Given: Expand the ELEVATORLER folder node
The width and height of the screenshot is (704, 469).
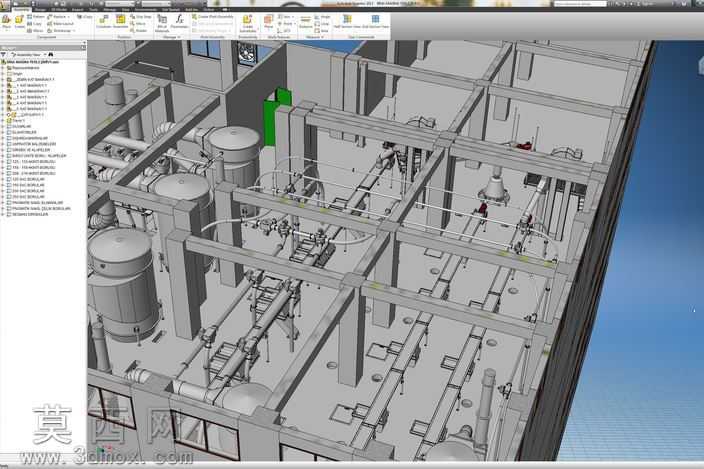Looking at the screenshot, I should [4, 132].
